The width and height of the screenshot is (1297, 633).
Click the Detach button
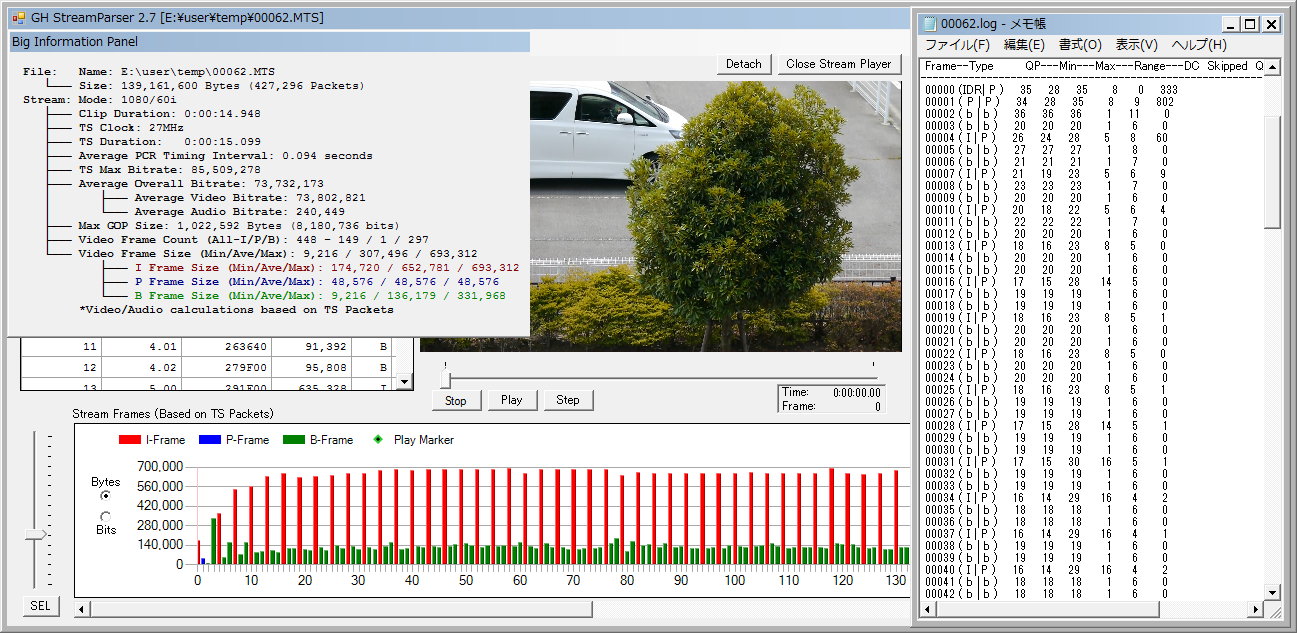(x=743, y=64)
